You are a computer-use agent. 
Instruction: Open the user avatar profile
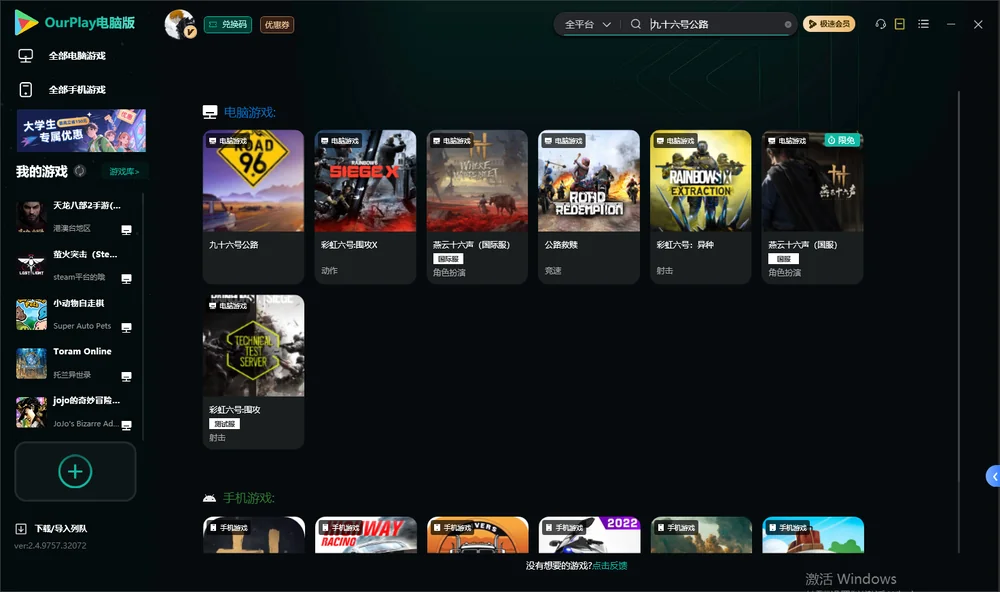(180, 24)
